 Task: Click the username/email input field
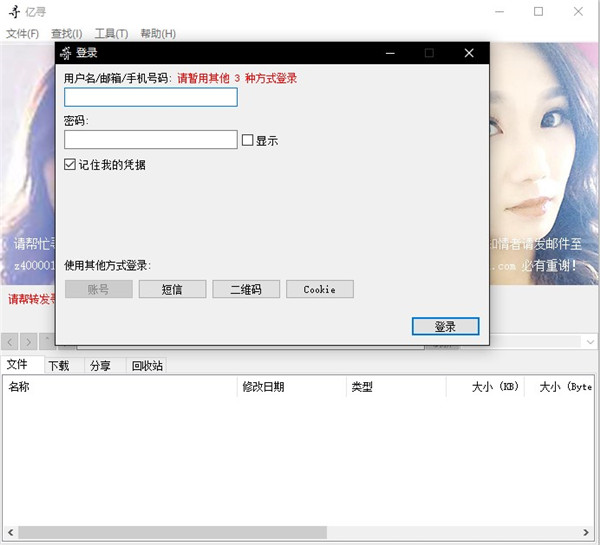coord(150,97)
